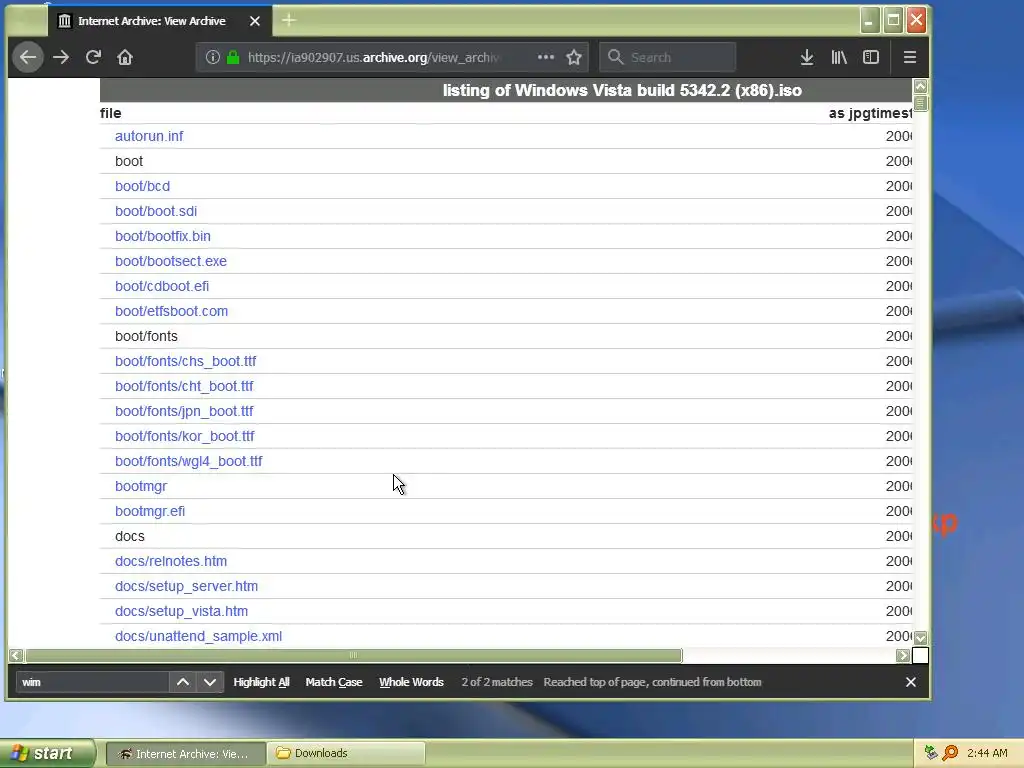
Task: Go back with the browser back arrow
Action: (x=27, y=57)
